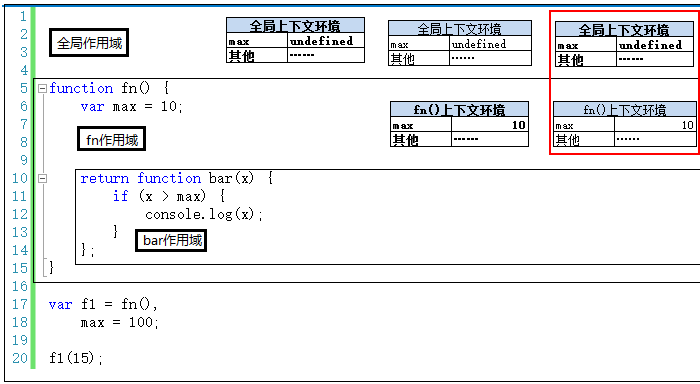Select line number 19 in the gutter
This screenshot has width=700, height=384.
(x=20, y=340)
